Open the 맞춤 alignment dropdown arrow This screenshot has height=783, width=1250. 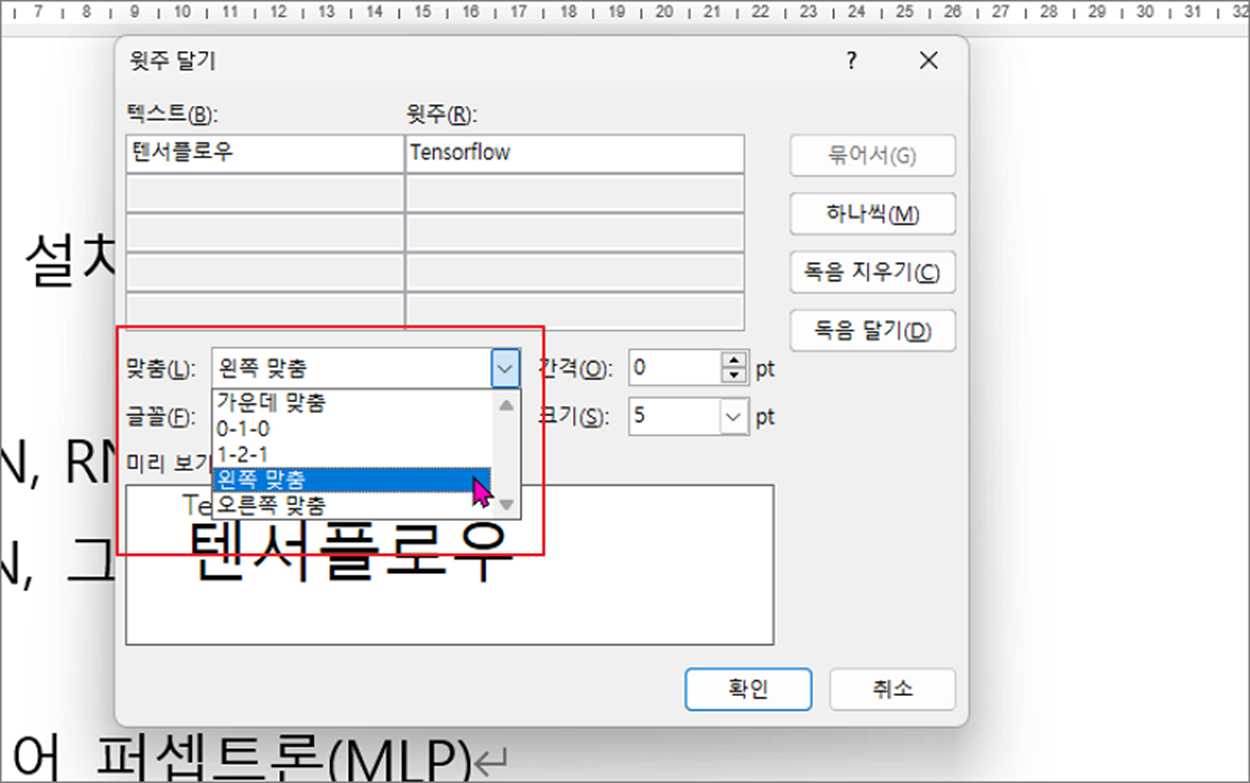pos(506,368)
